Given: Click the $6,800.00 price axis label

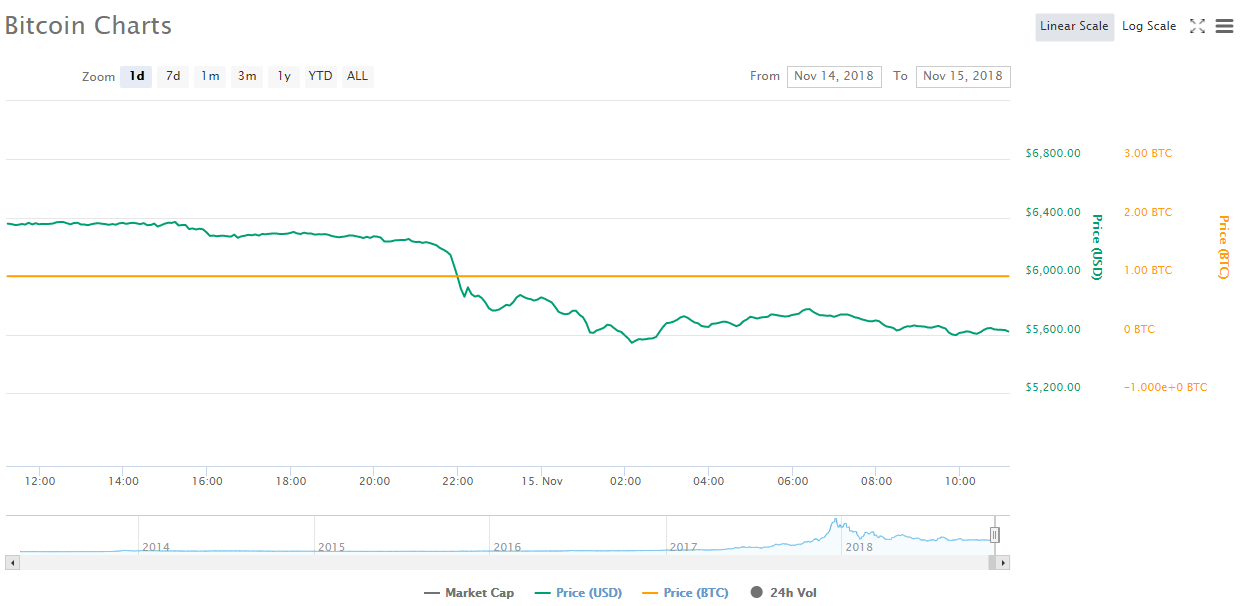Looking at the screenshot, I should click(1053, 154).
